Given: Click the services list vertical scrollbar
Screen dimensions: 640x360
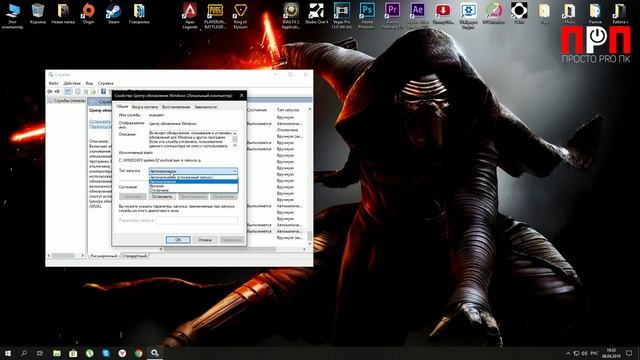Looking at the screenshot, I should 309,176.
